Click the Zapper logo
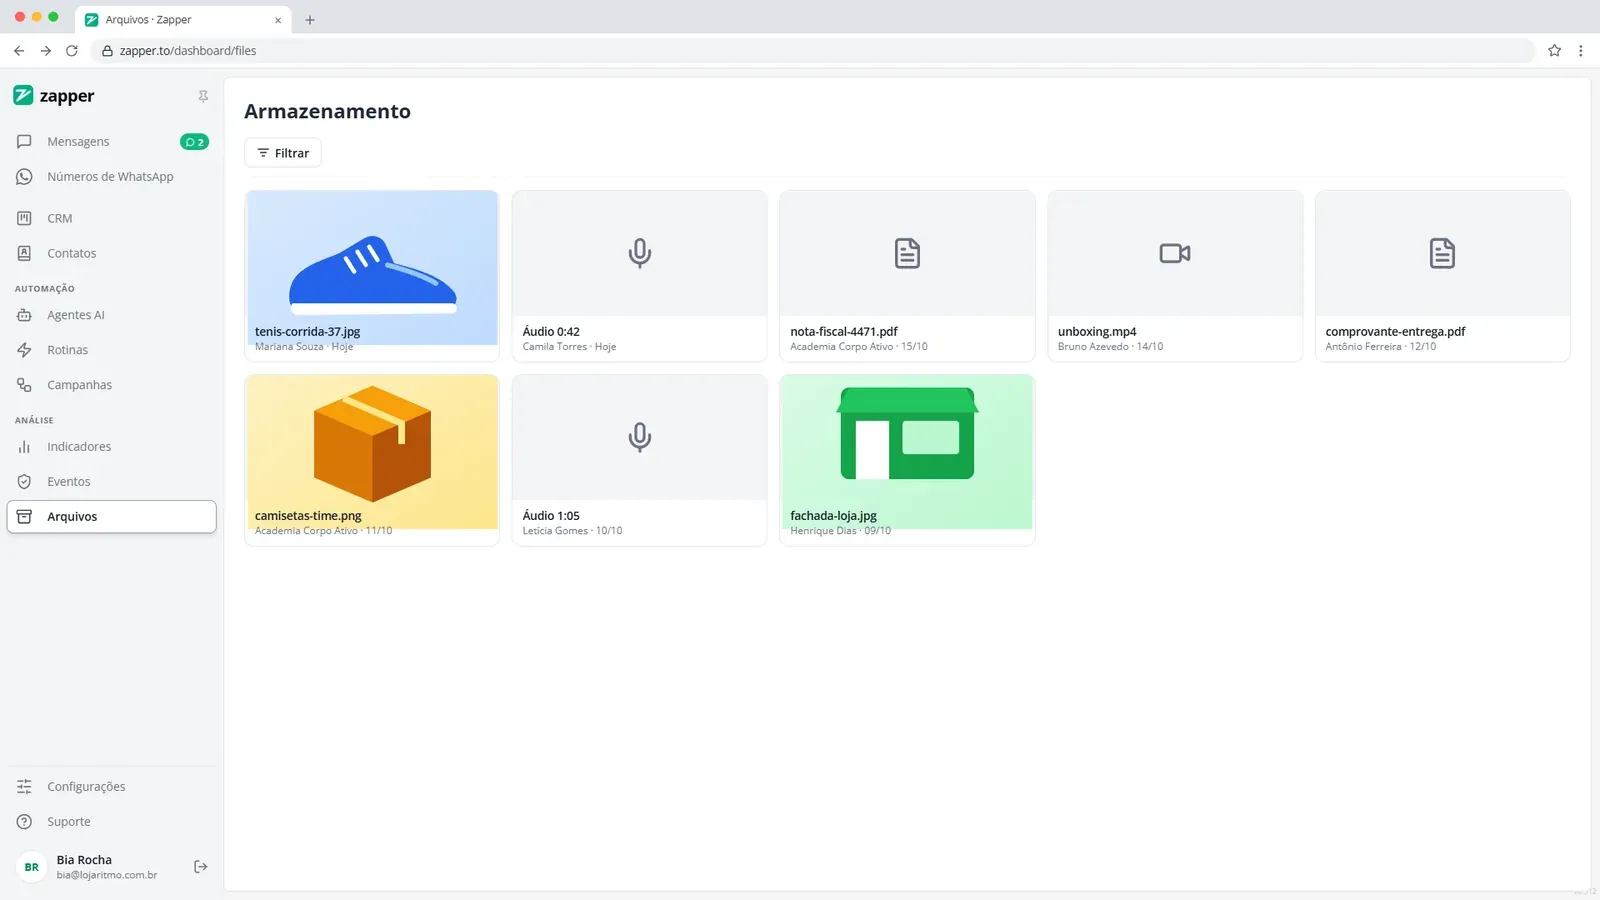The width and height of the screenshot is (1600, 900). pos(54,96)
